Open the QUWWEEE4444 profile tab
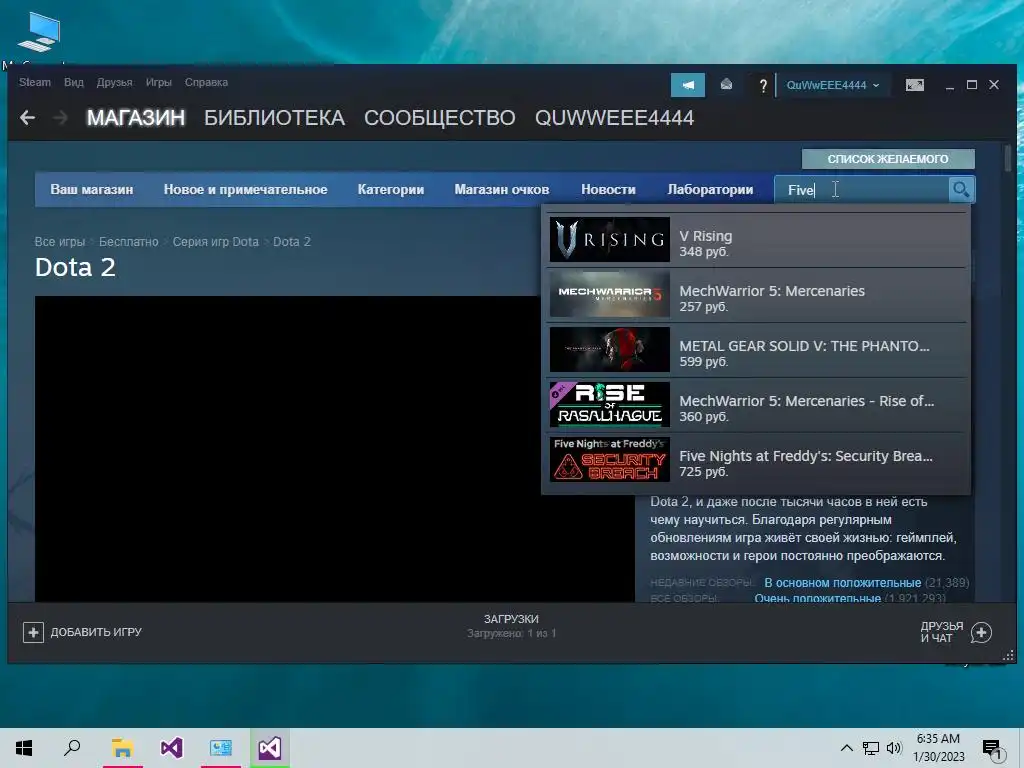The width and height of the screenshot is (1024, 768). click(x=615, y=118)
